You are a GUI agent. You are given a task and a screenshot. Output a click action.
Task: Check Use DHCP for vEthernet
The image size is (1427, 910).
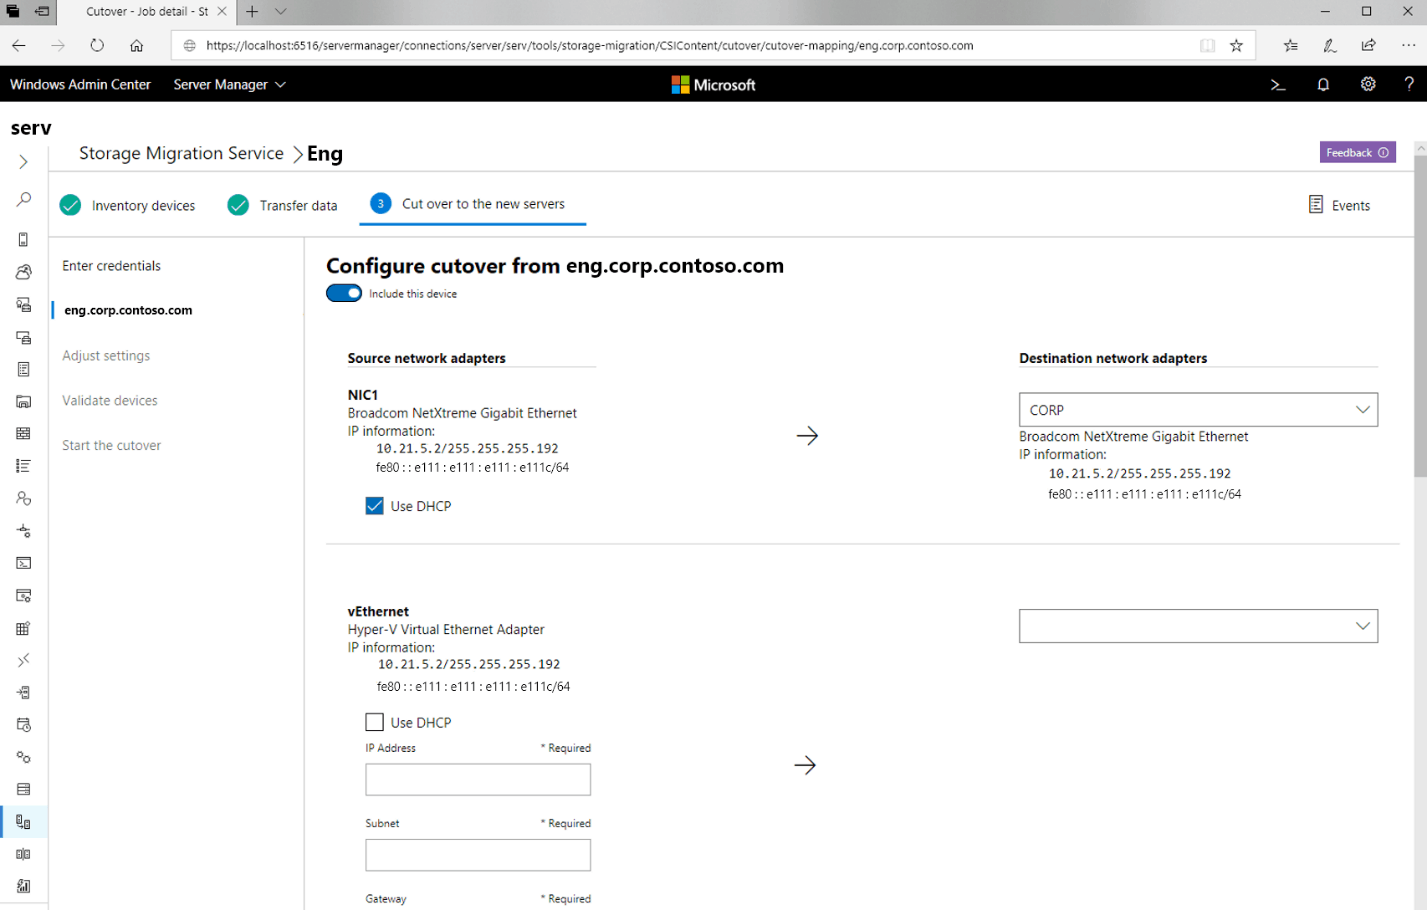(374, 722)
